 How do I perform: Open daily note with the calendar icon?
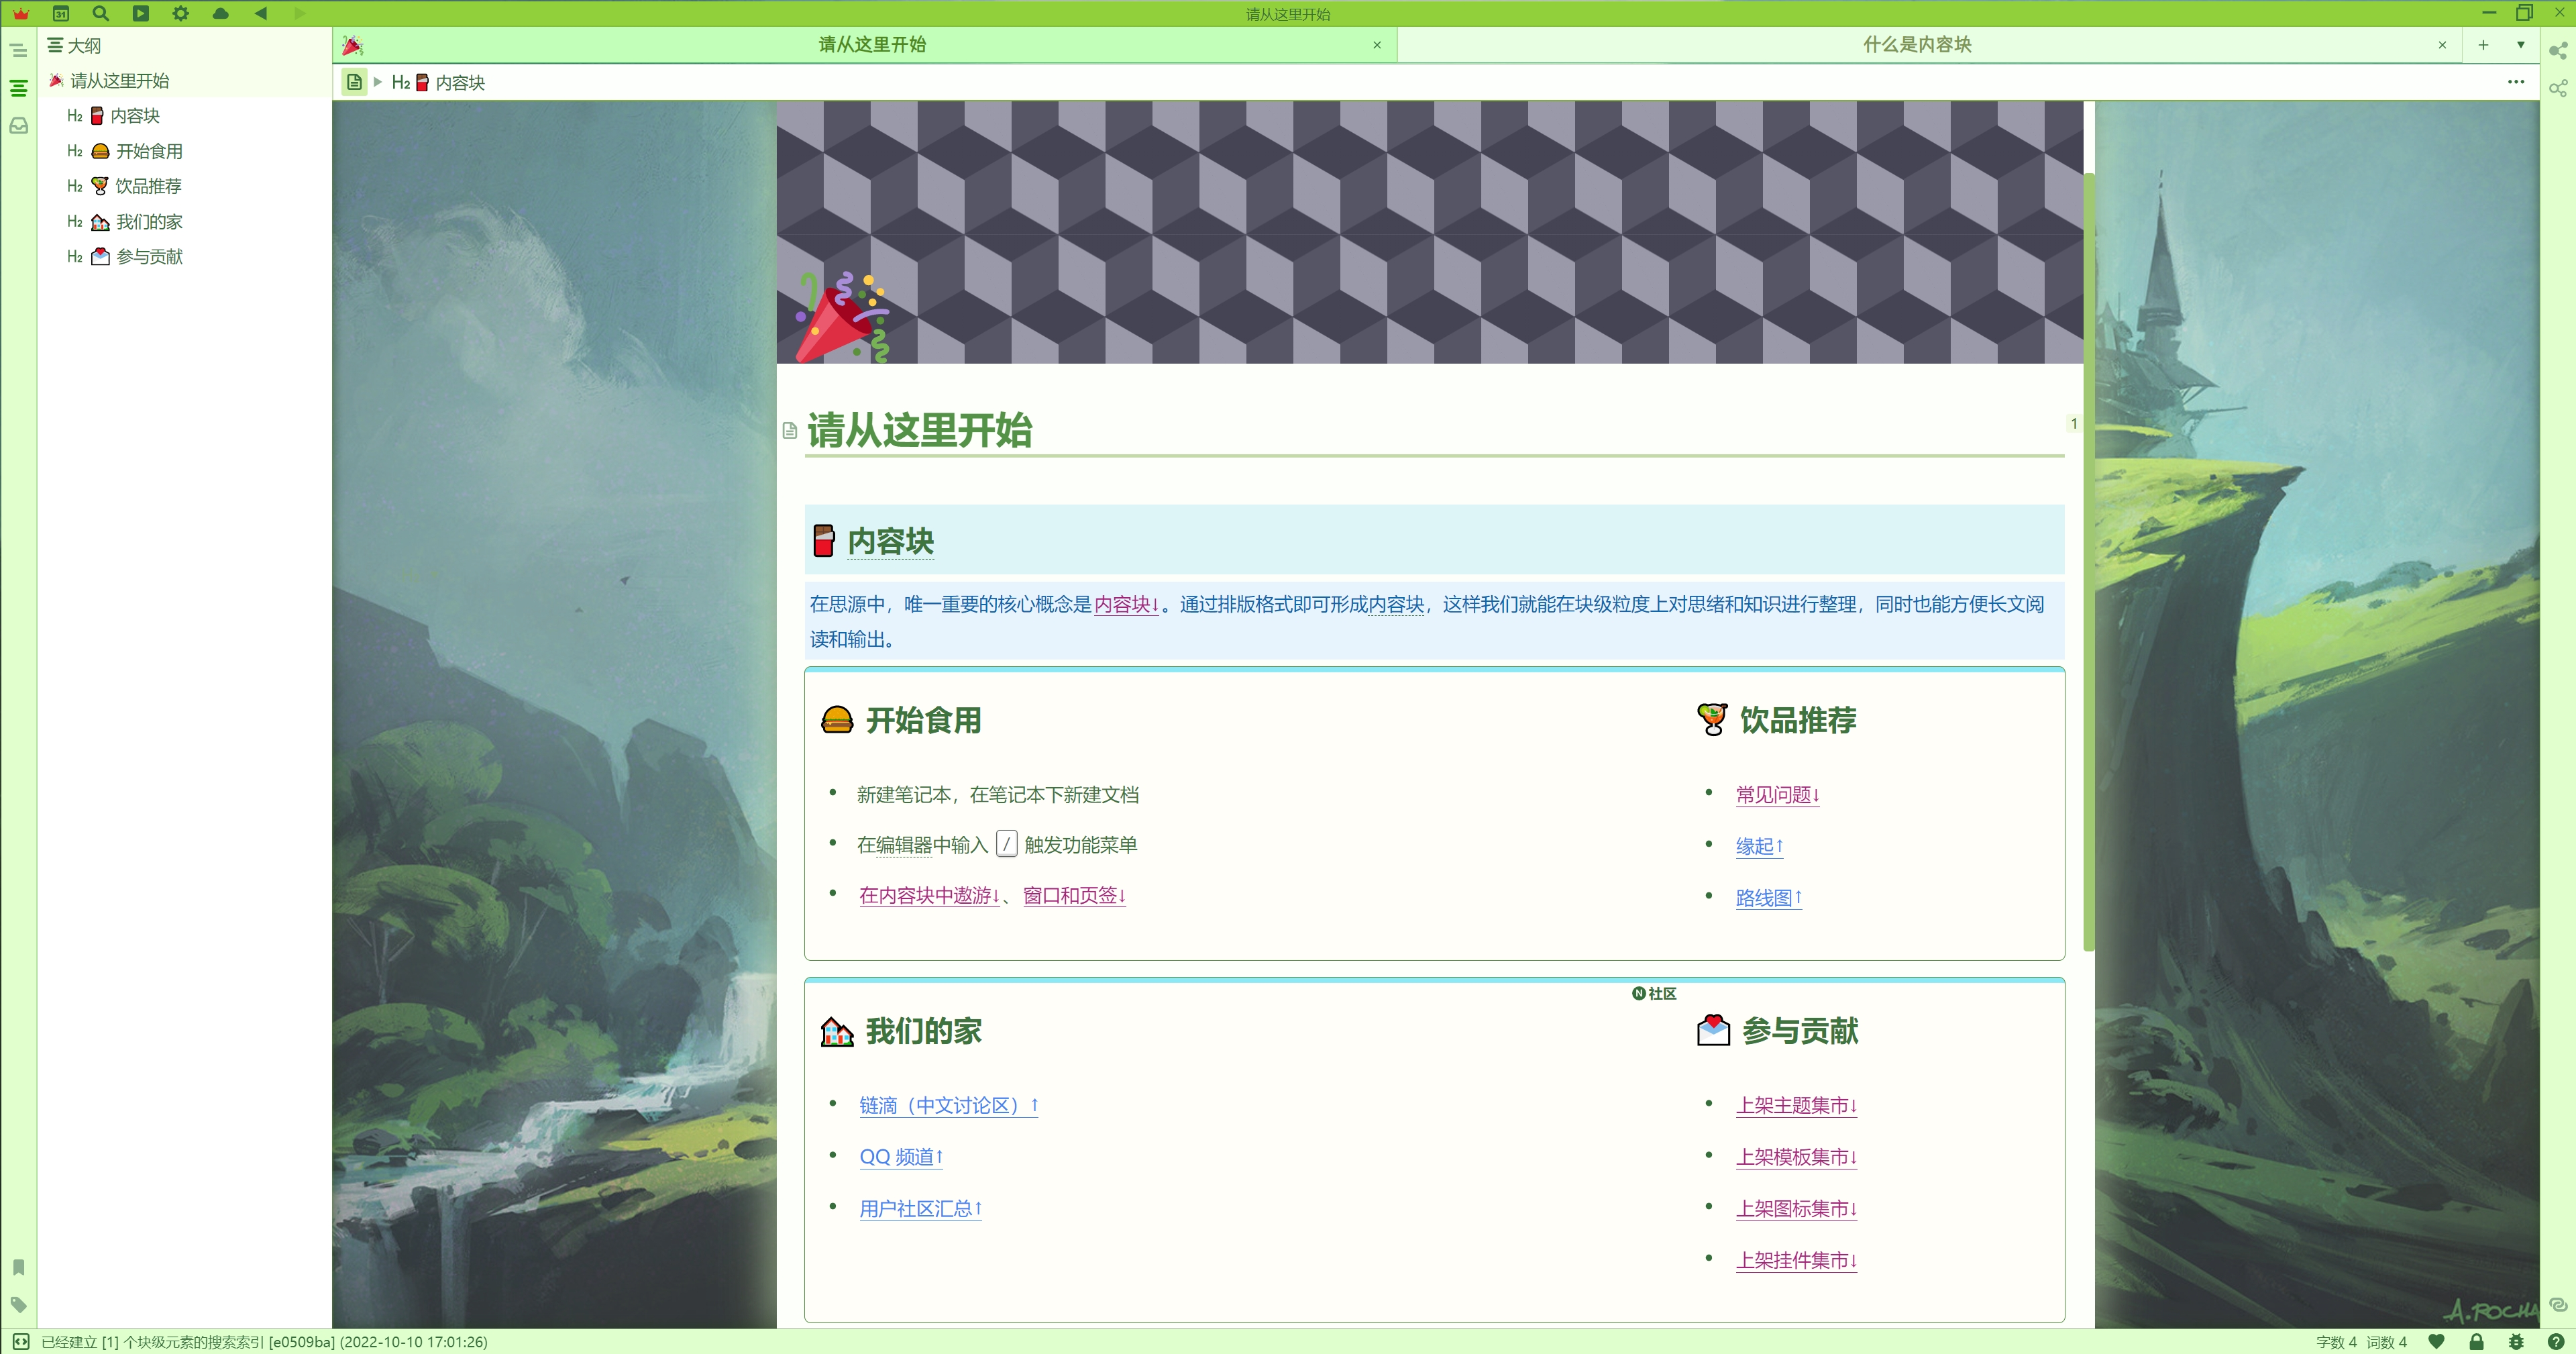[61, 13]
